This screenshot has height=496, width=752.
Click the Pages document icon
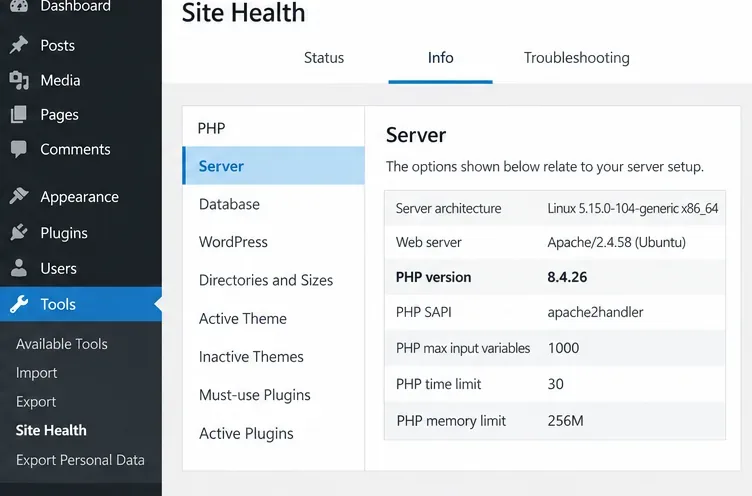click(x=19, y=114)
